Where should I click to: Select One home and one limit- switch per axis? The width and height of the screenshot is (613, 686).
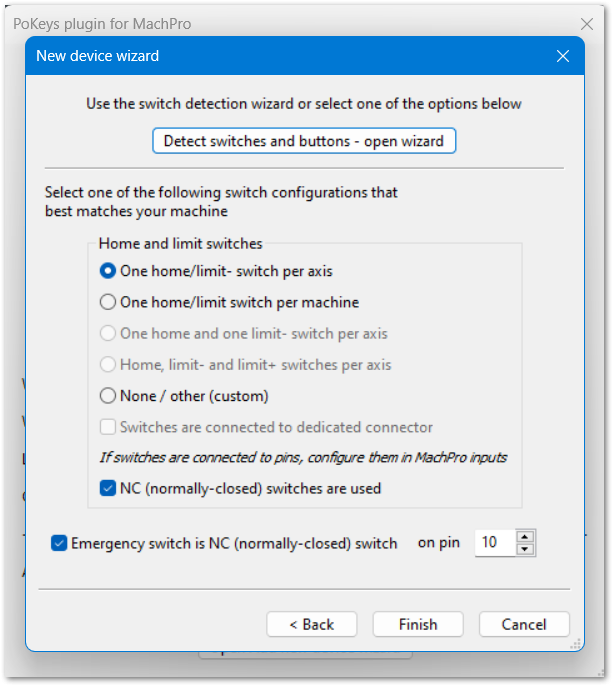(x=108, y=333)
